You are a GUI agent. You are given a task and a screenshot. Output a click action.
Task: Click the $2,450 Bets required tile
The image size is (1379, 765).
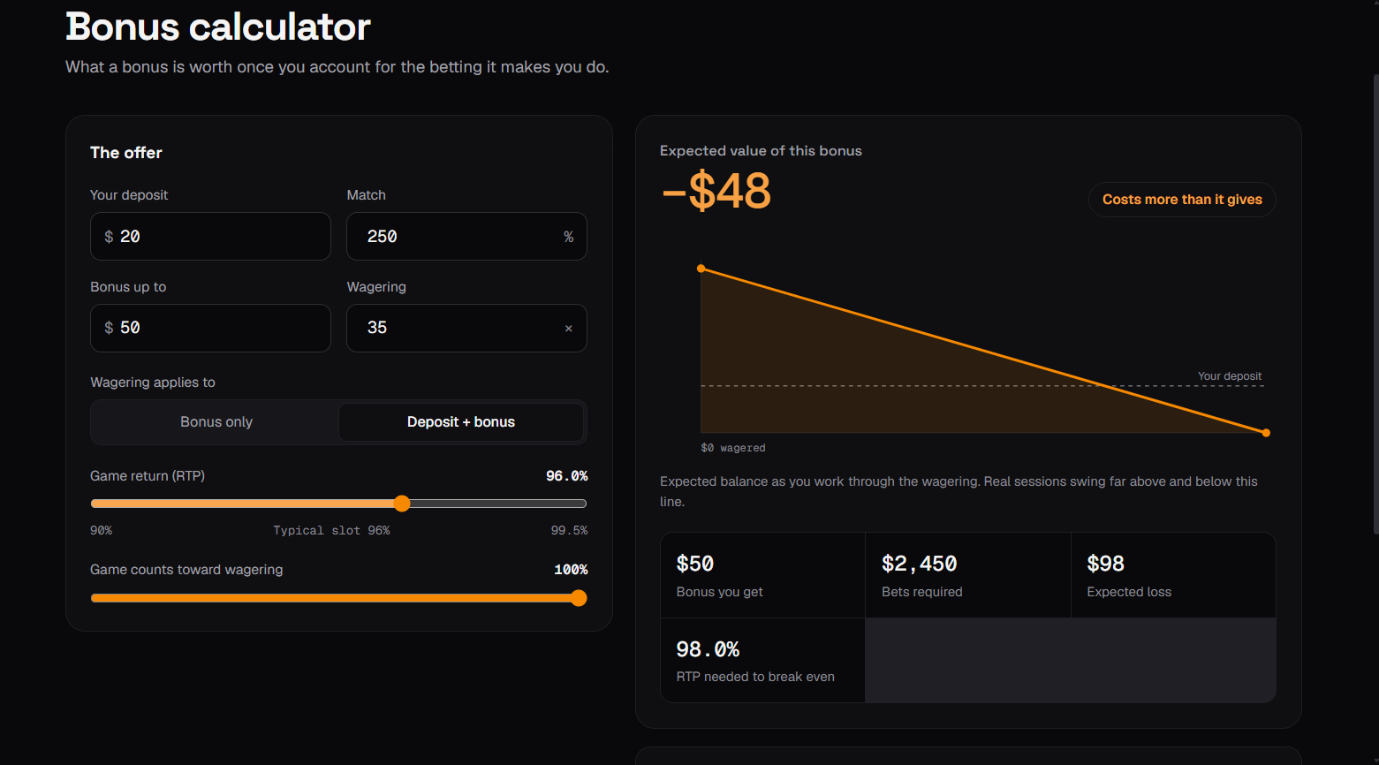[968, 575]
